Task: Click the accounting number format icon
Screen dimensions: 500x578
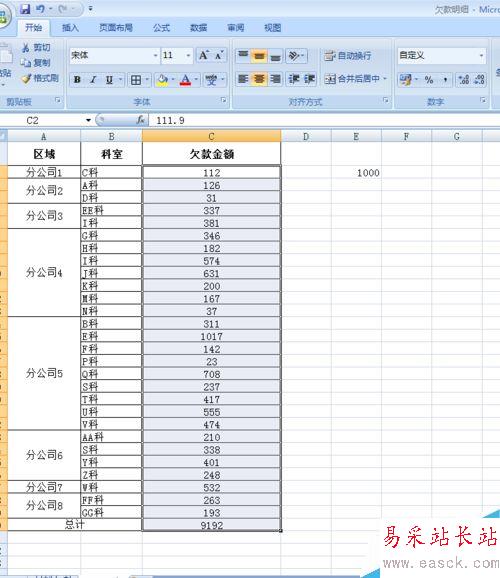Action: pyautogui.click(x=406, y=79)
